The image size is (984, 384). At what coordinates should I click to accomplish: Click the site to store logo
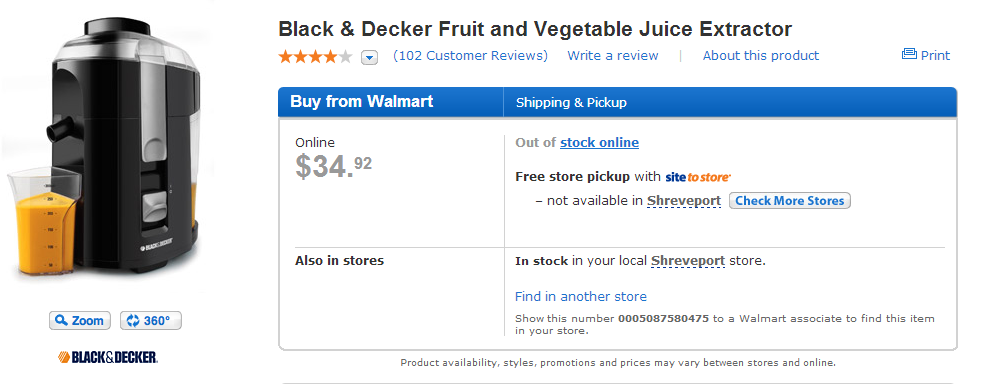pyautogui.click(x=698, y=178)
